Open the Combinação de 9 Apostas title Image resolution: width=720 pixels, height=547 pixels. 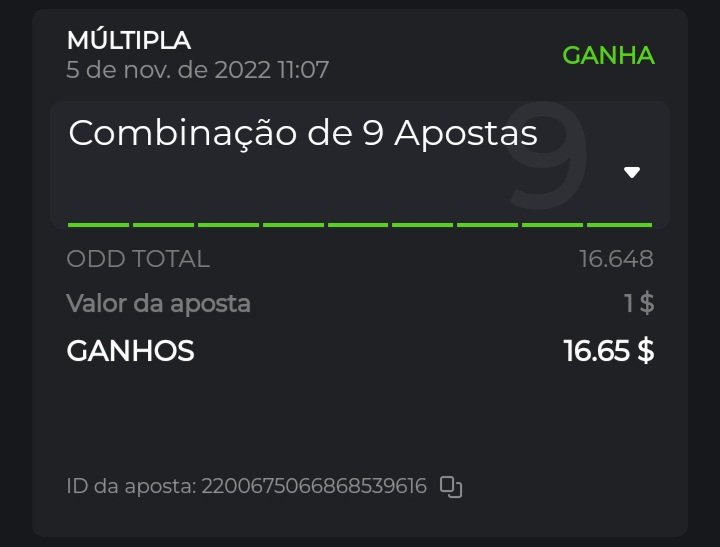(x=303, y=133)
